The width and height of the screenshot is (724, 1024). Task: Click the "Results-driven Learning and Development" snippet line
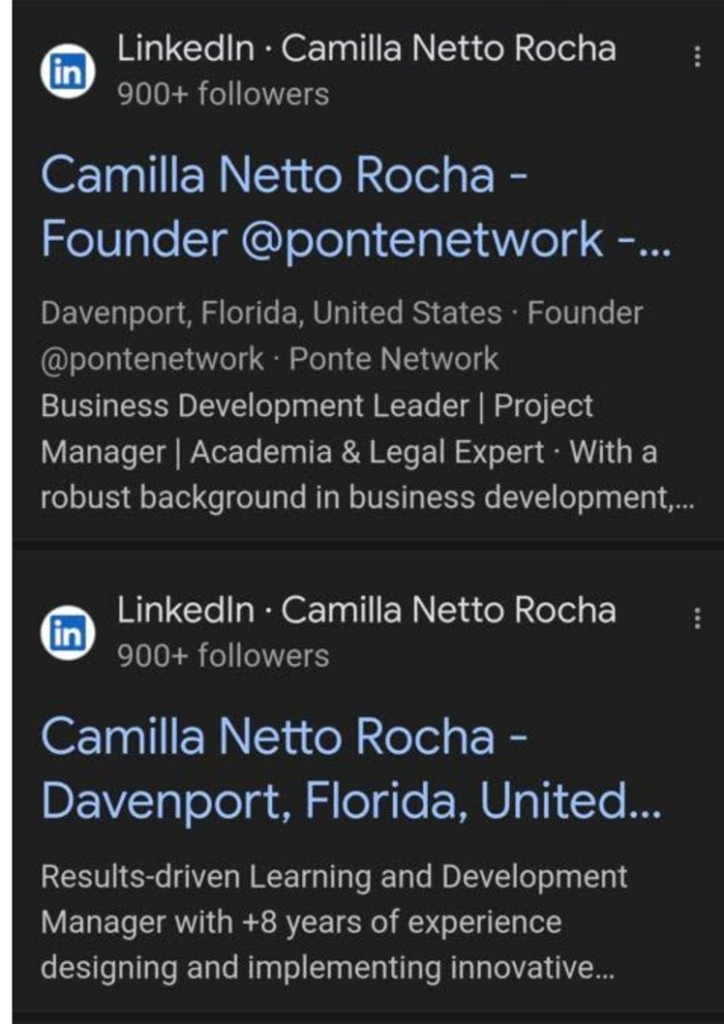tap(334, 877)
